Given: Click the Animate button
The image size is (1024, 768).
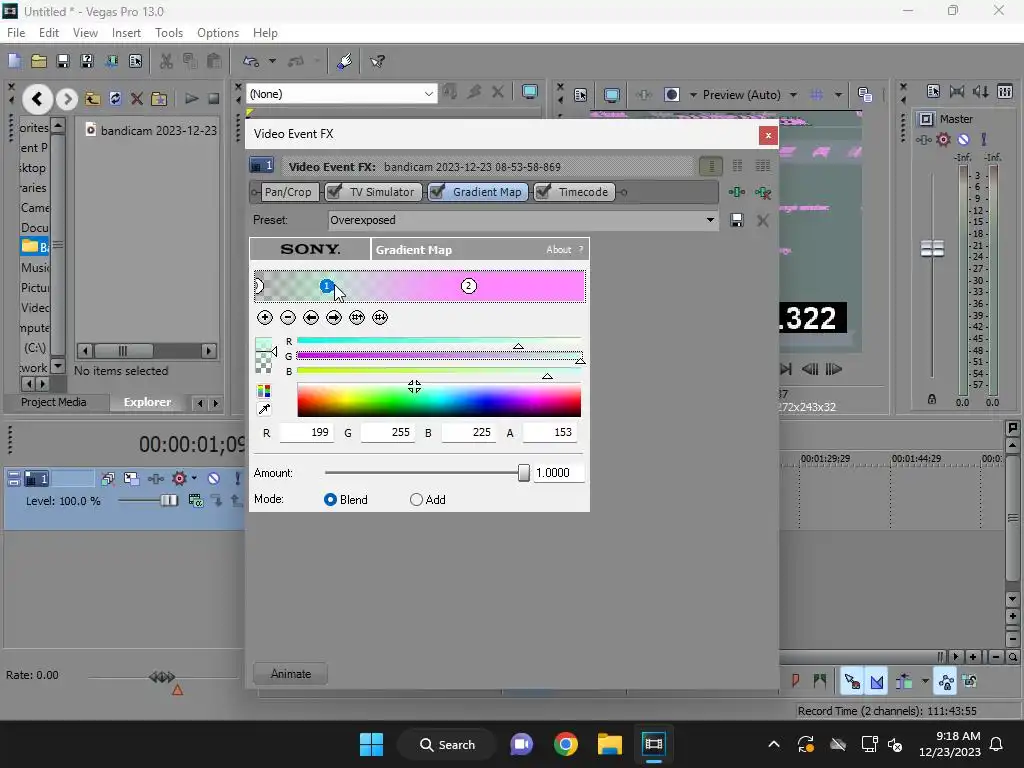Looking at the screenshot, I should pyautogui.click(x=291, y=674).
